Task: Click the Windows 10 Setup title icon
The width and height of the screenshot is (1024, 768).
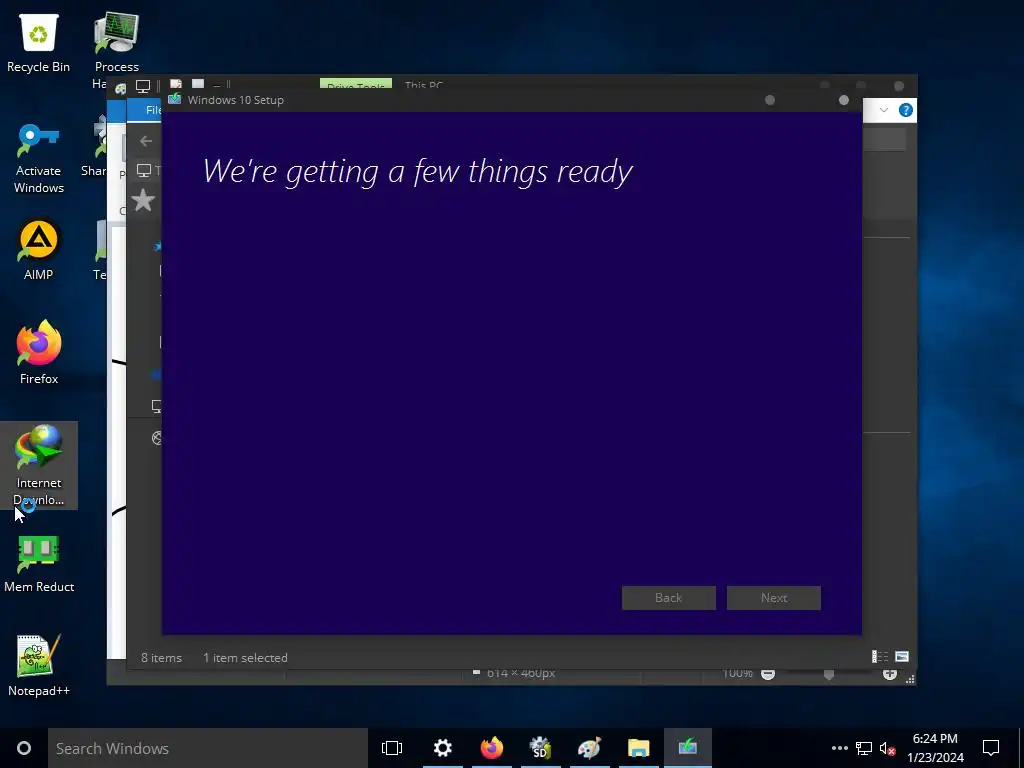Action: (174, 99)
